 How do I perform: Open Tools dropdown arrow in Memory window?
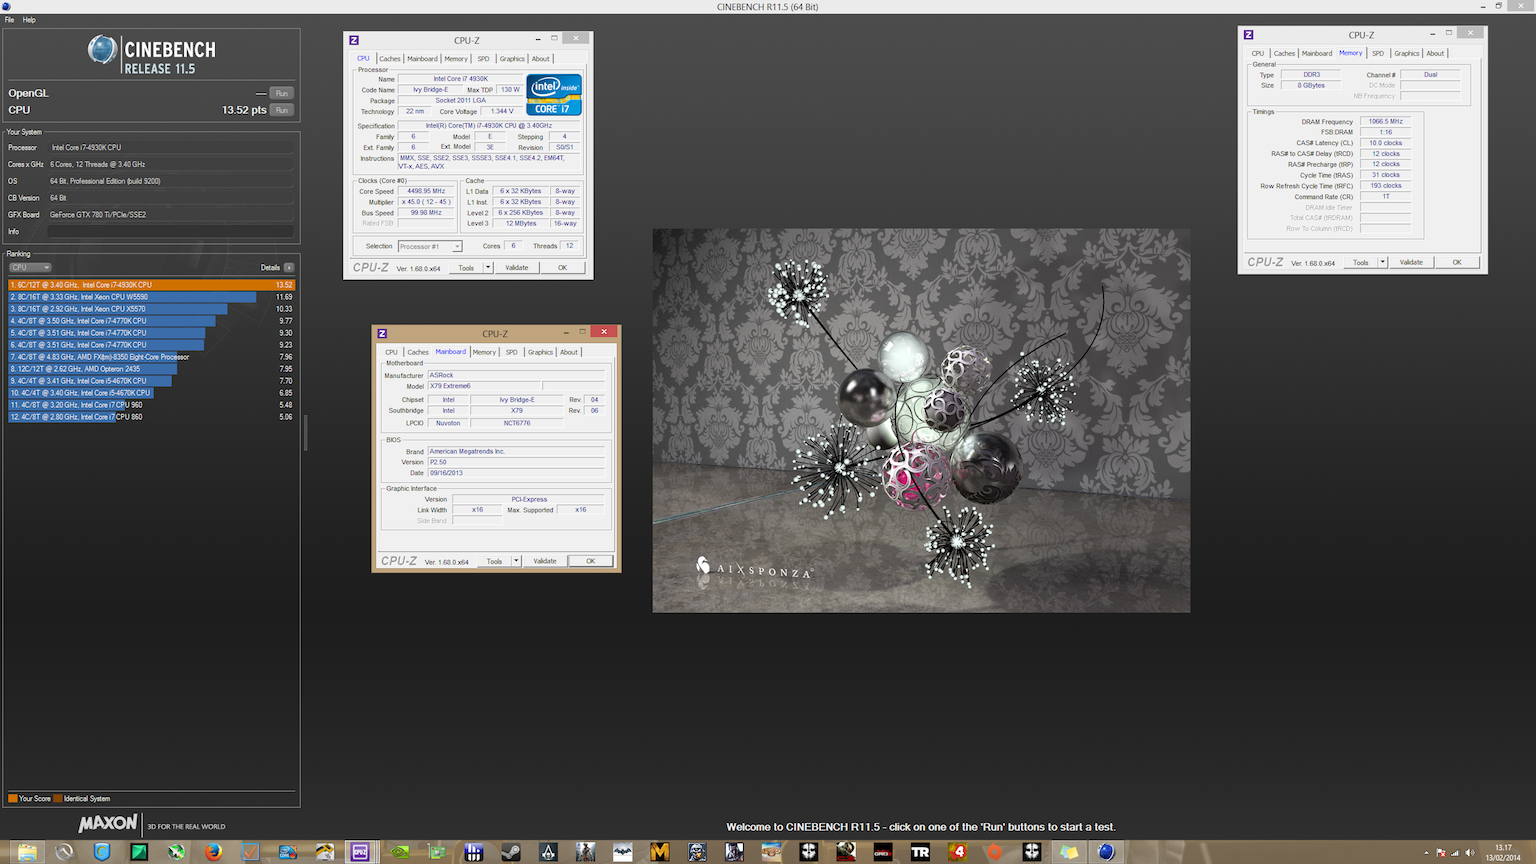point(1383,262)
